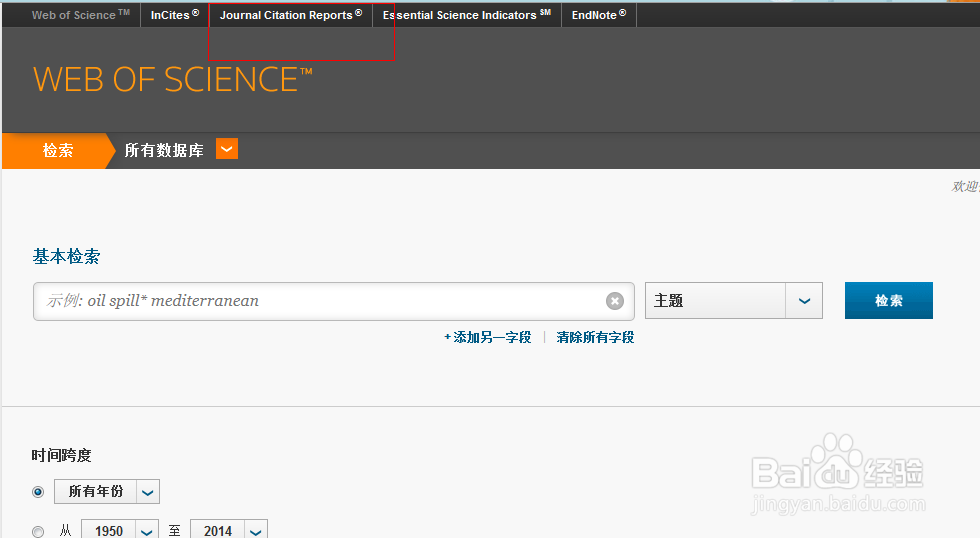Image resolution: width=980 pixels, height=538 pixels.
Task: Click the 所有数据库 database label
Action: [x=164, y=151]
